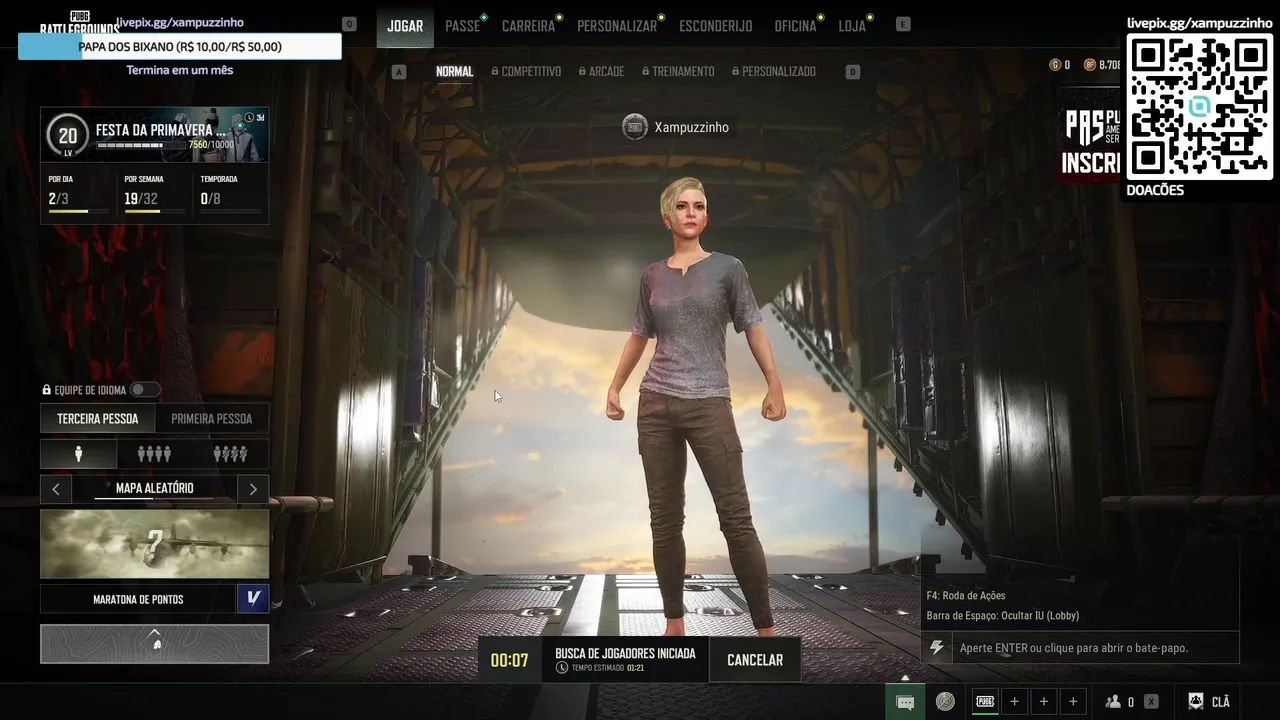The image size is (1280, 720).
Task: Click the Xampuzzinho player name
Action: click(x=692, y=127)
